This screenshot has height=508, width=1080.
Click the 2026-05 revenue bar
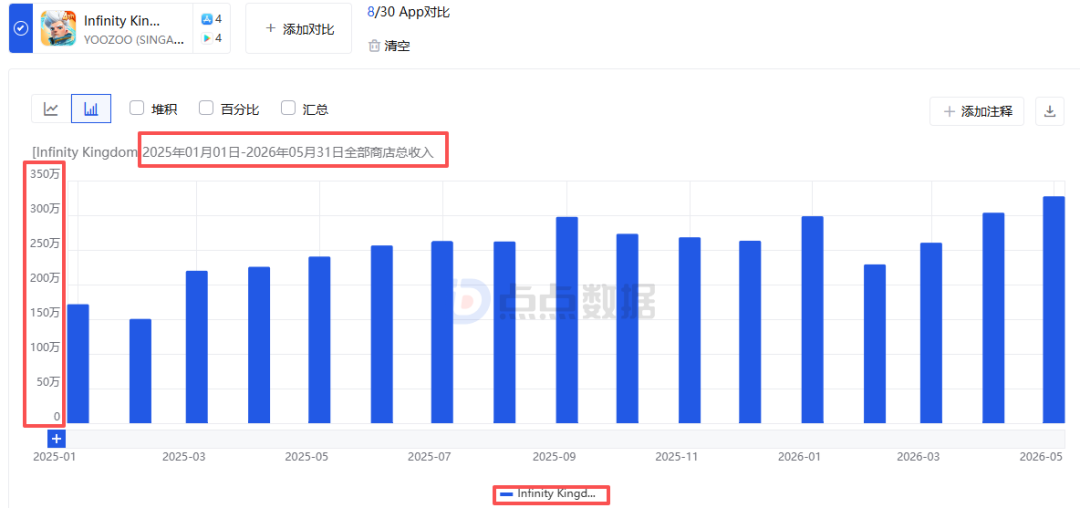click(x=1054, y=310)
